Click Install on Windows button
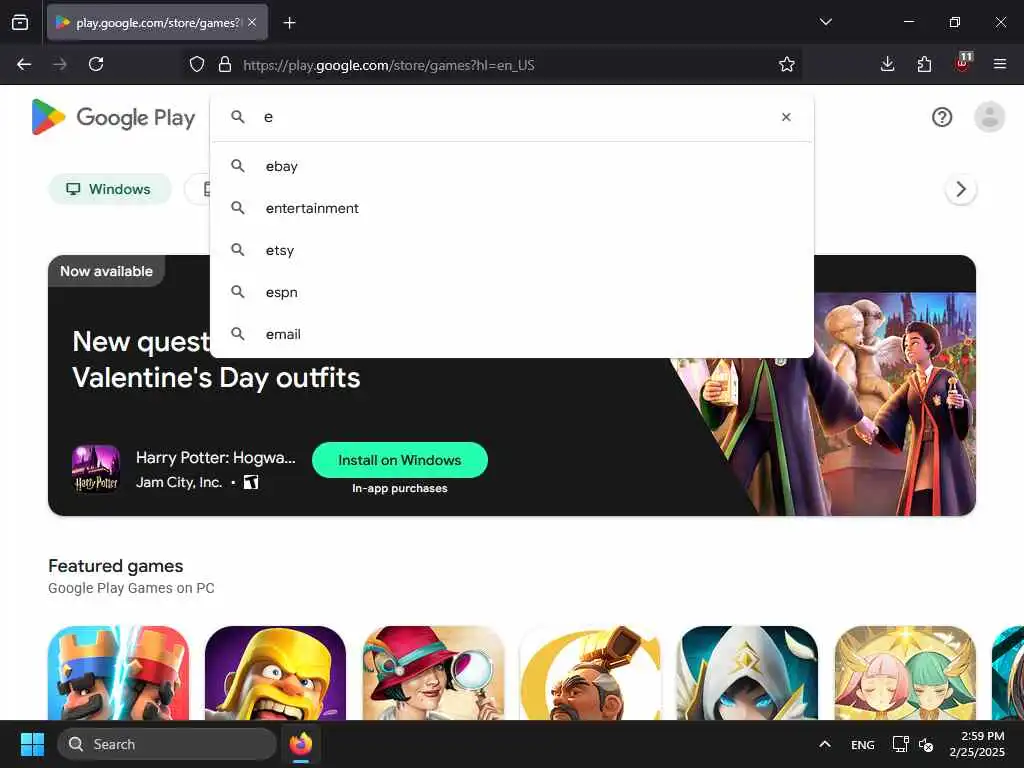The image size is (1024, 768). click(x=400, y=460)
